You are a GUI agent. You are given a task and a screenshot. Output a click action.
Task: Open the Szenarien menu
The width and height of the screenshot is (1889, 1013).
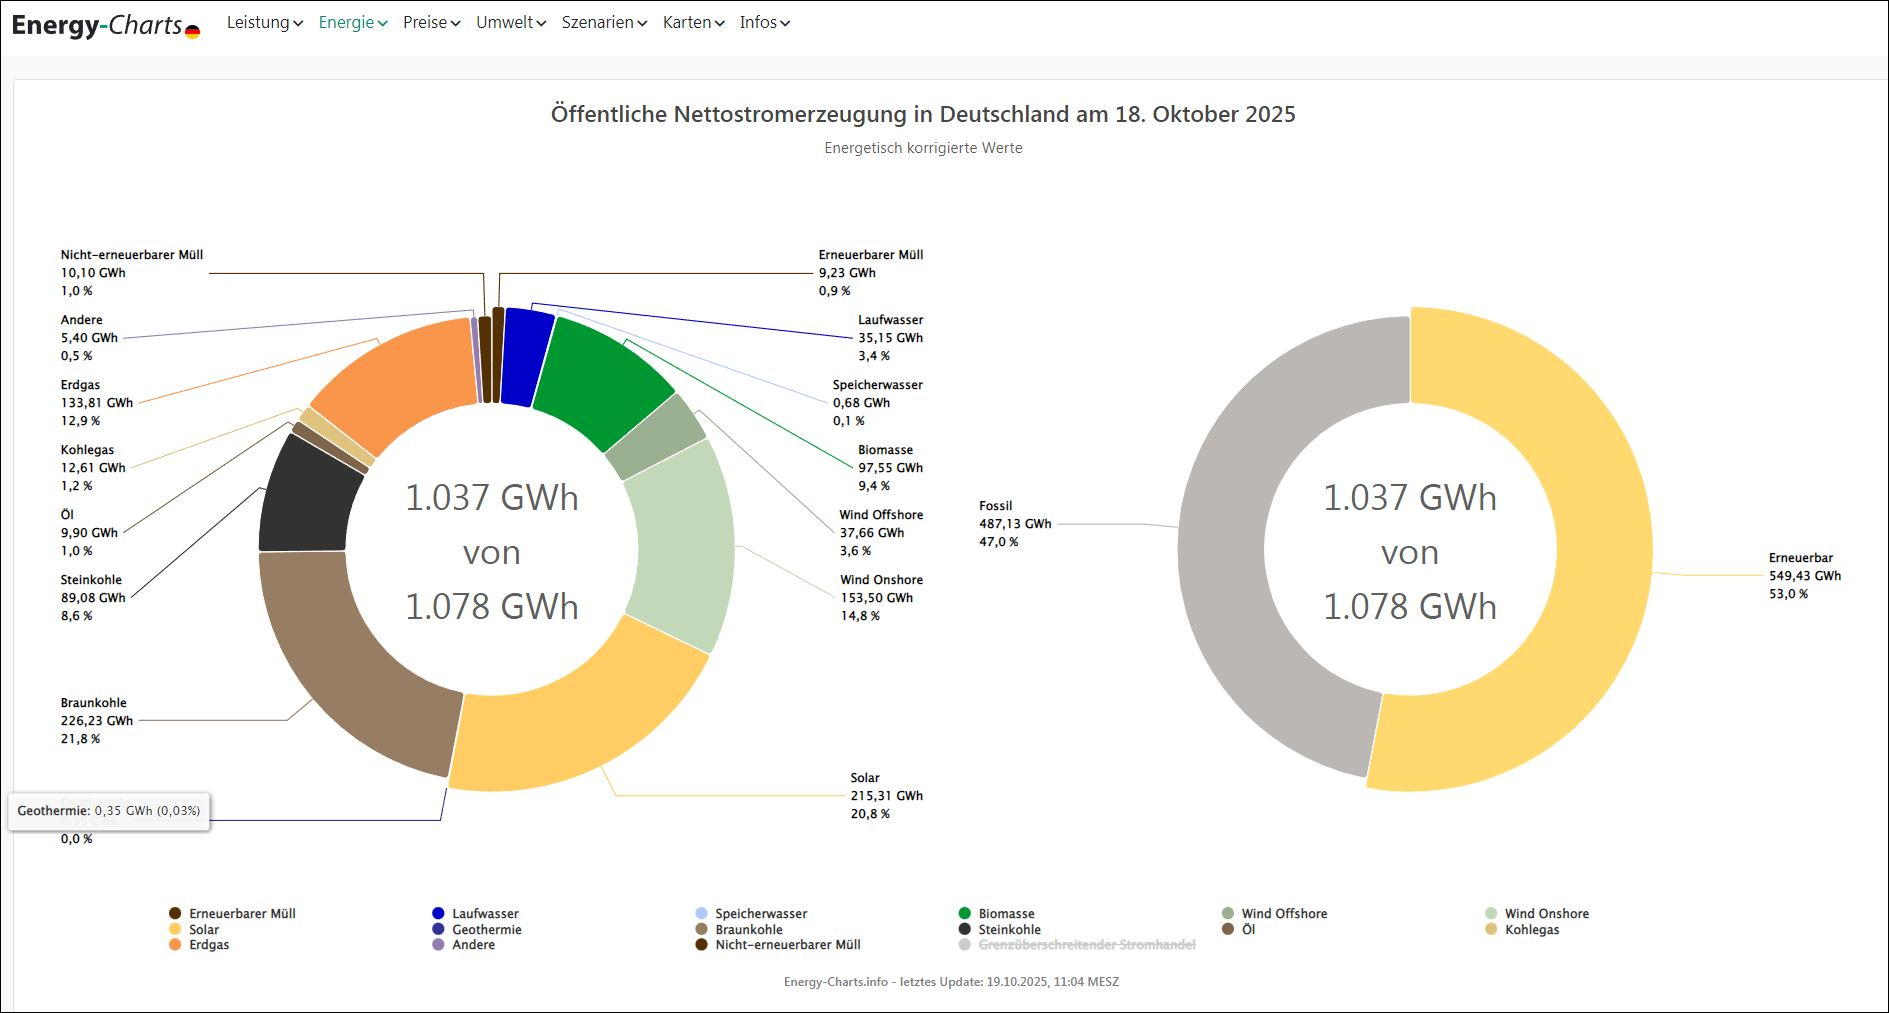(x=604, y=22)
